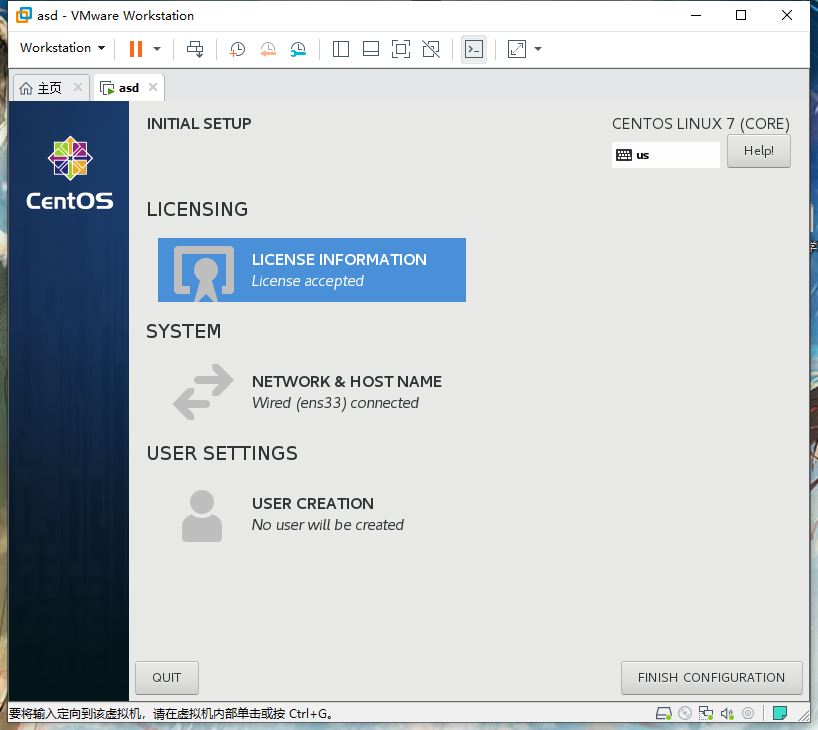The image size is (818, 730).
Task: Click the network adapter status icon
Action: coord(706,713)
